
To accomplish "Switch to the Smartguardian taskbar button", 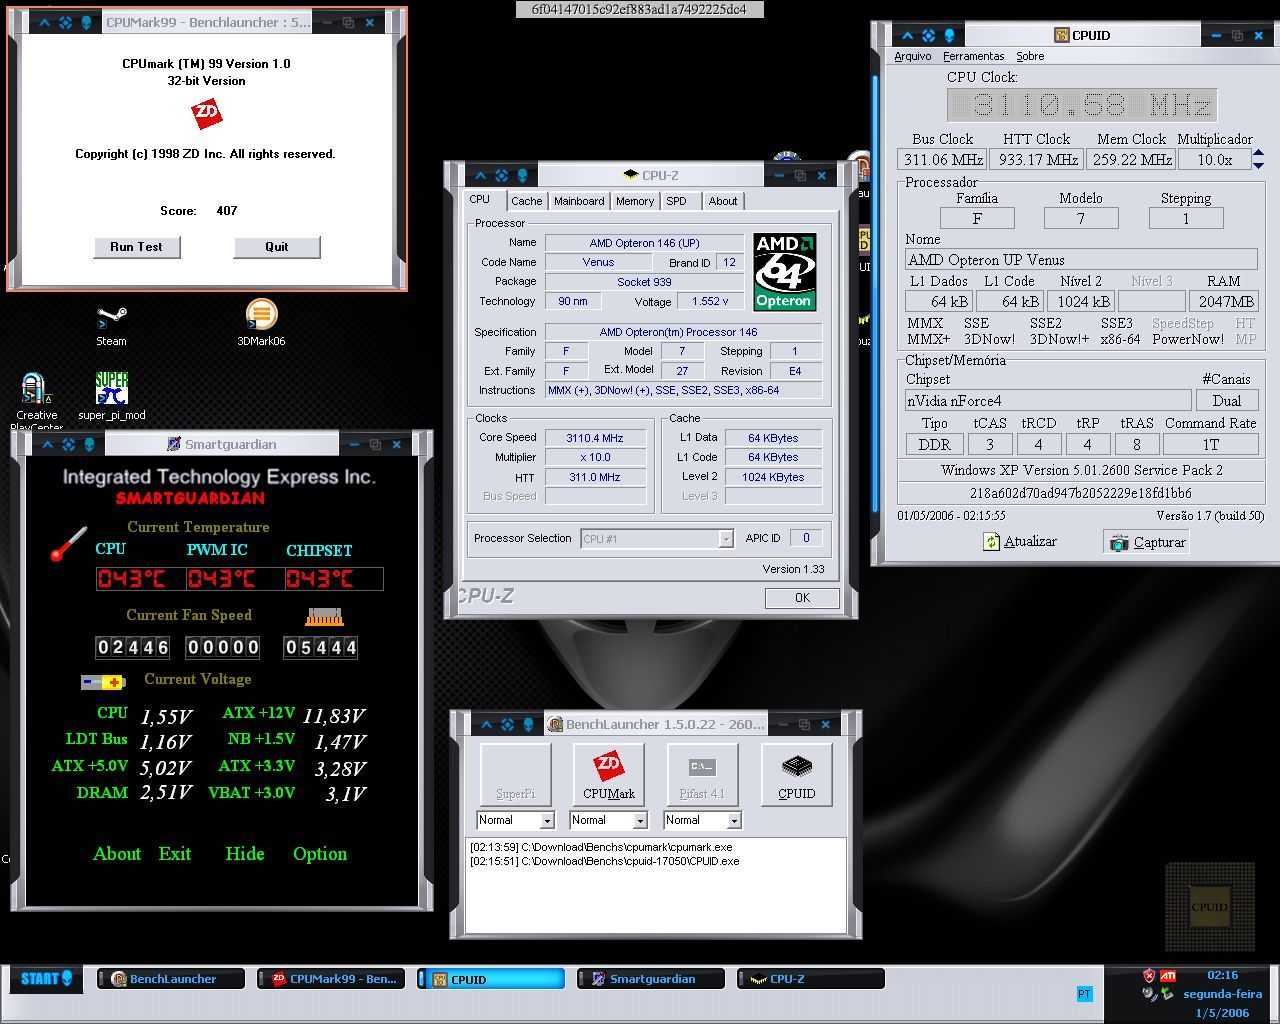I will [651, 979].
